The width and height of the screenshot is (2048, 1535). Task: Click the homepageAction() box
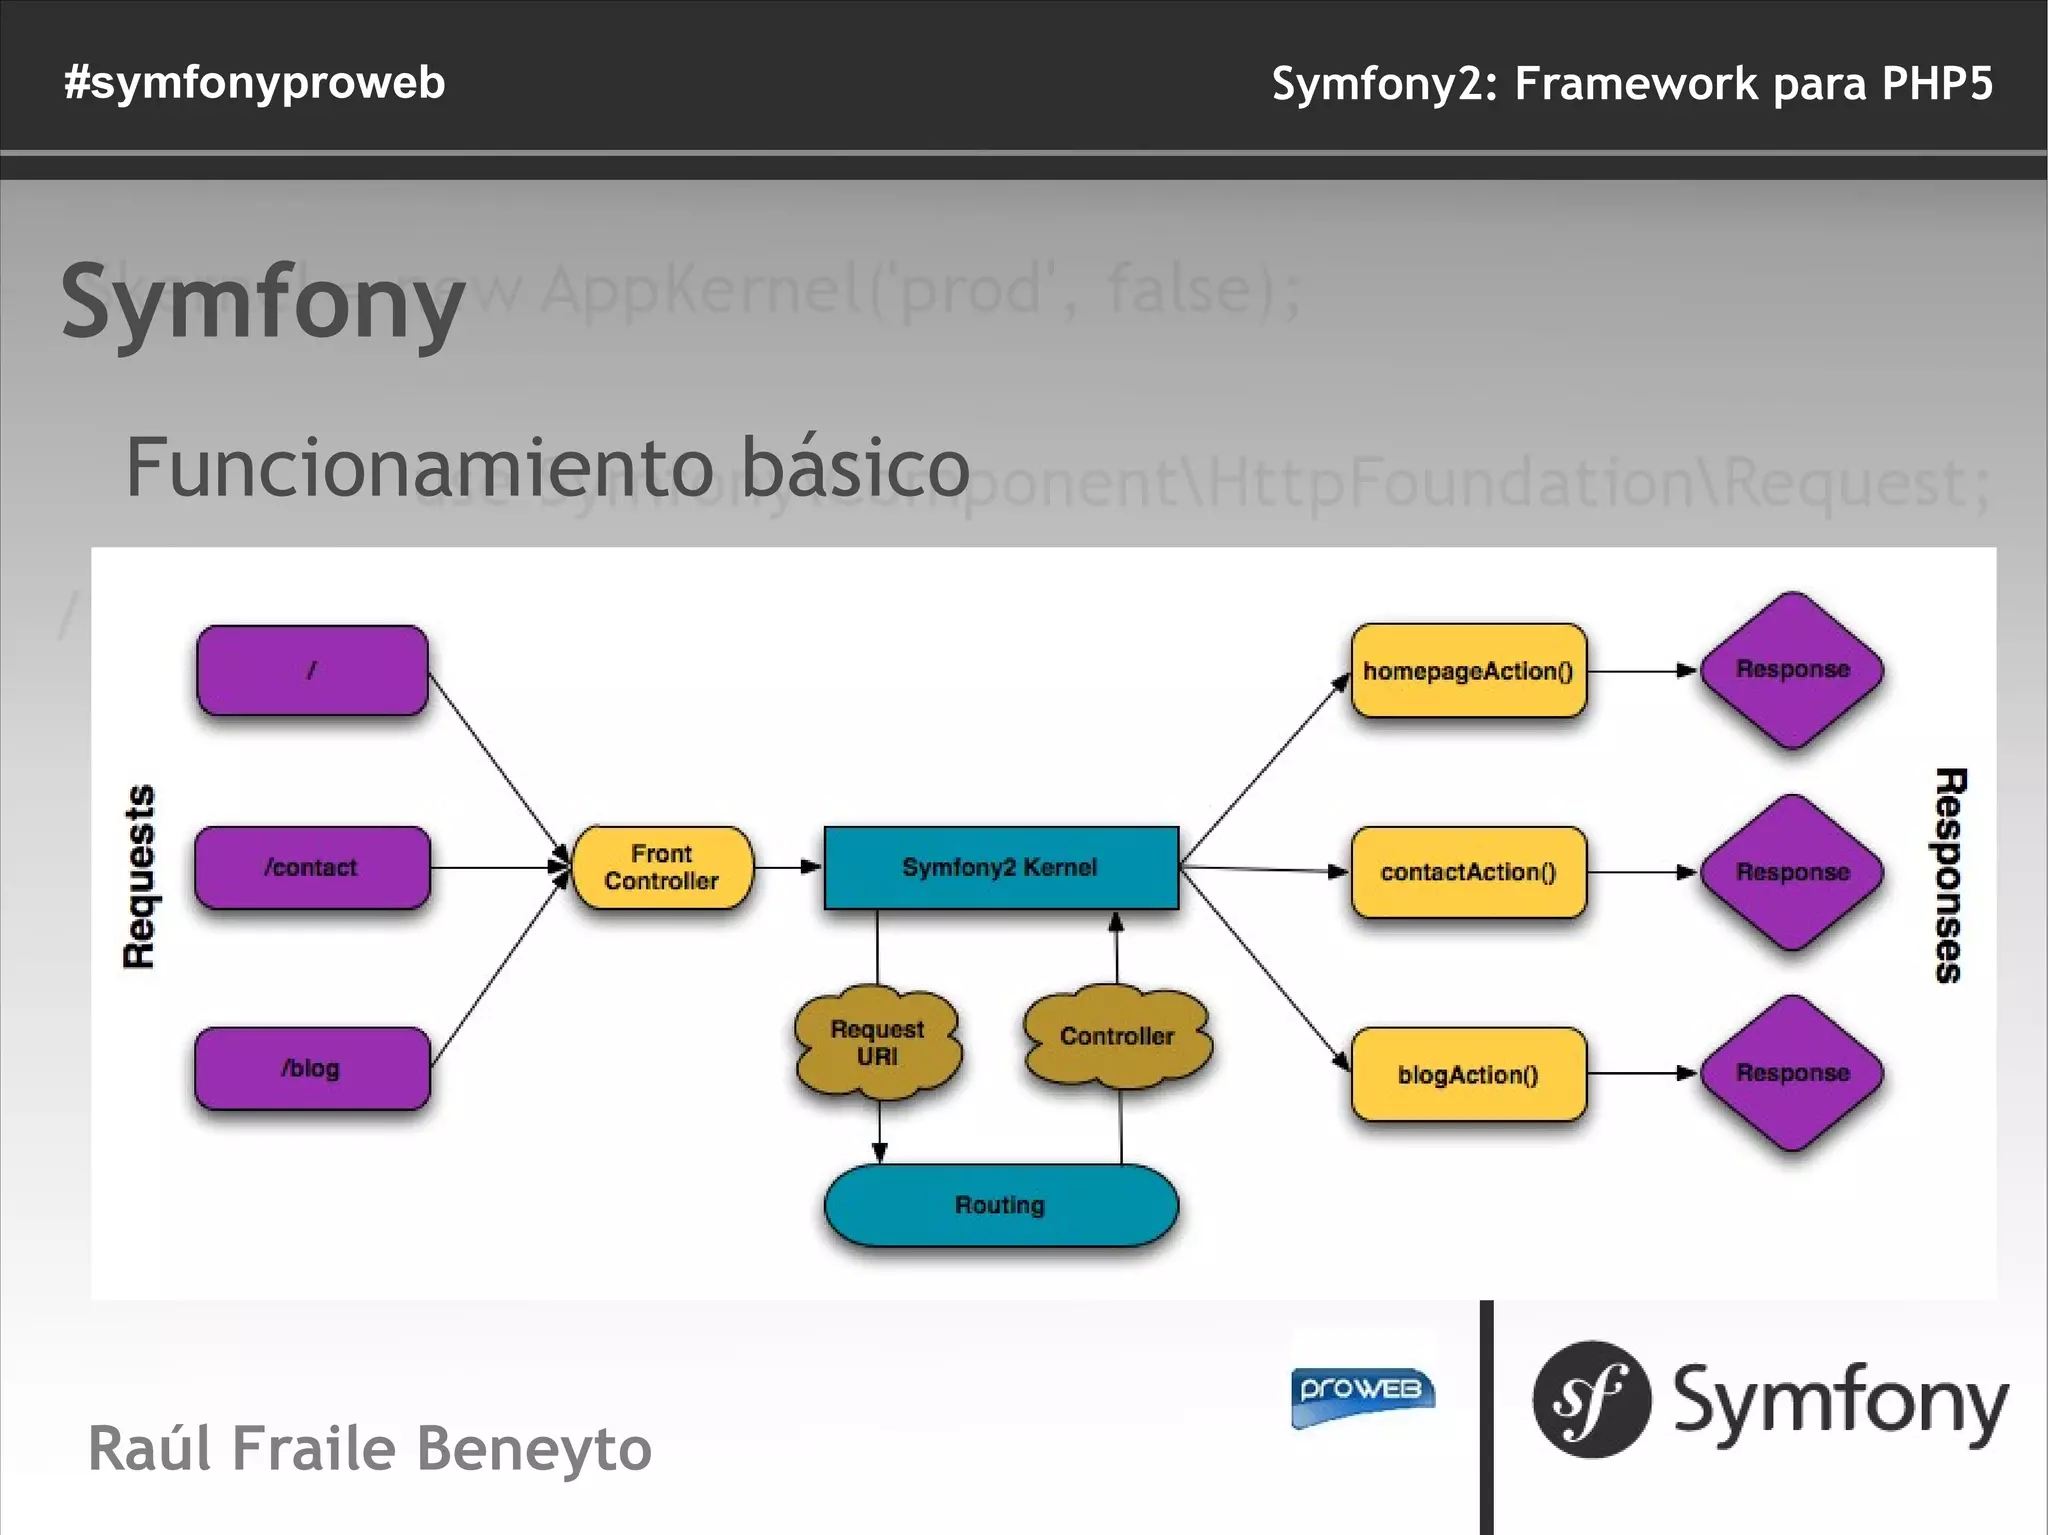tap(1468, 670)
